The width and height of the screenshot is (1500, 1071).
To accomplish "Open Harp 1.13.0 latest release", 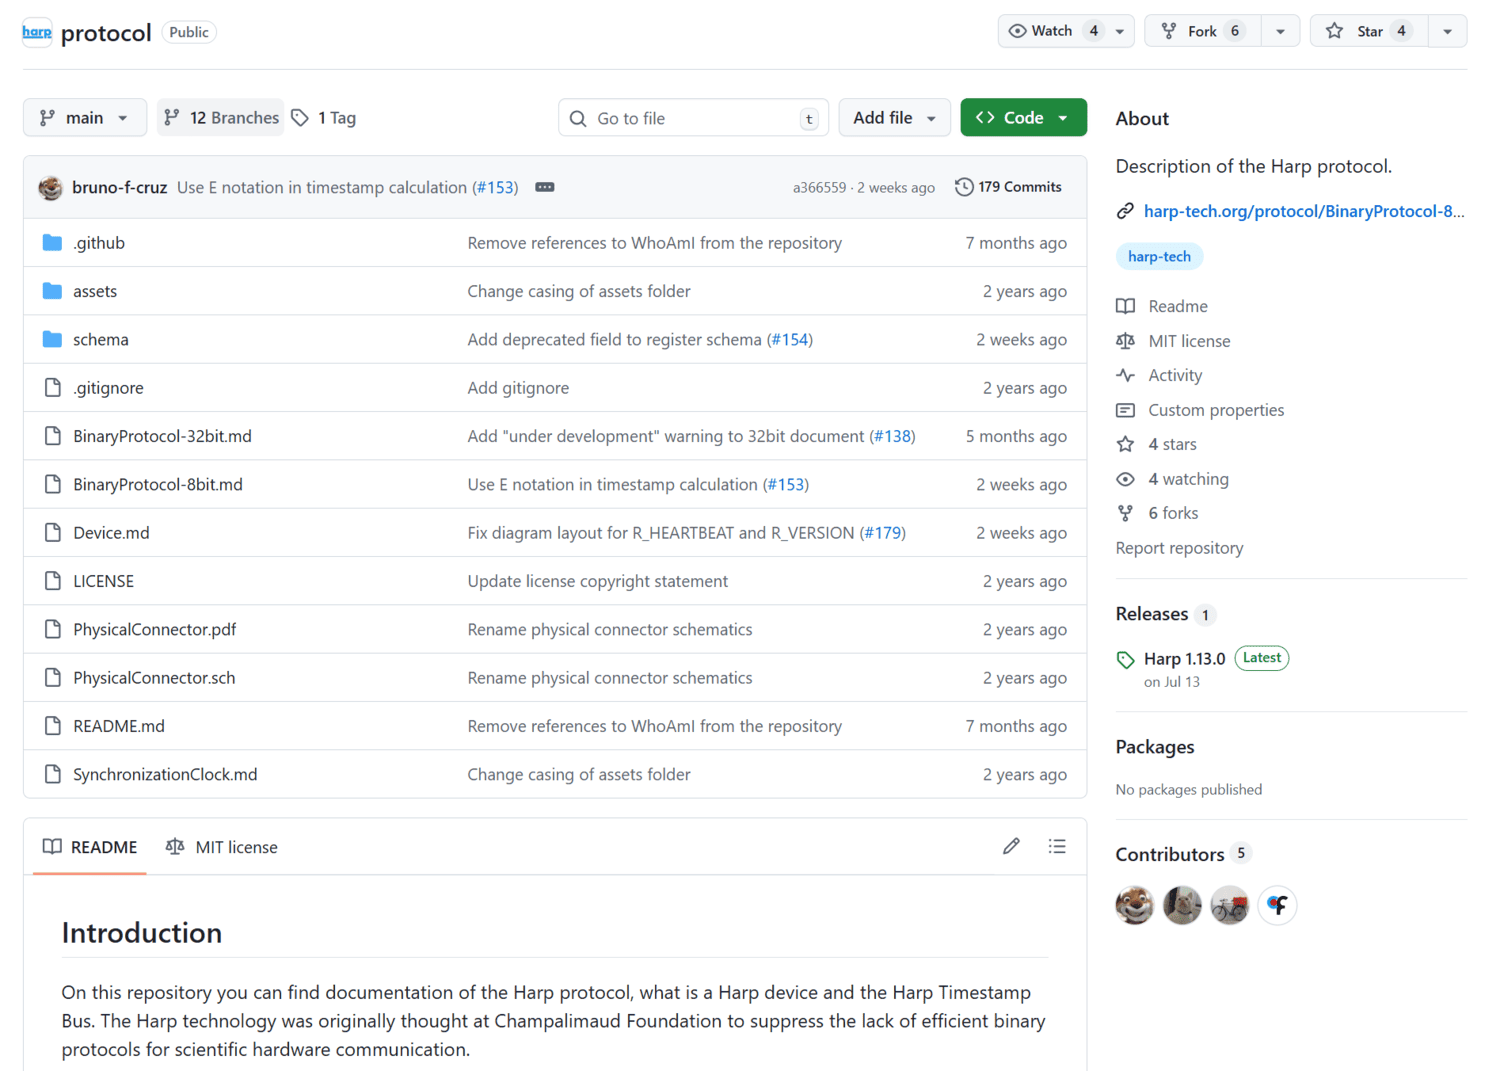I will 1184,659.
